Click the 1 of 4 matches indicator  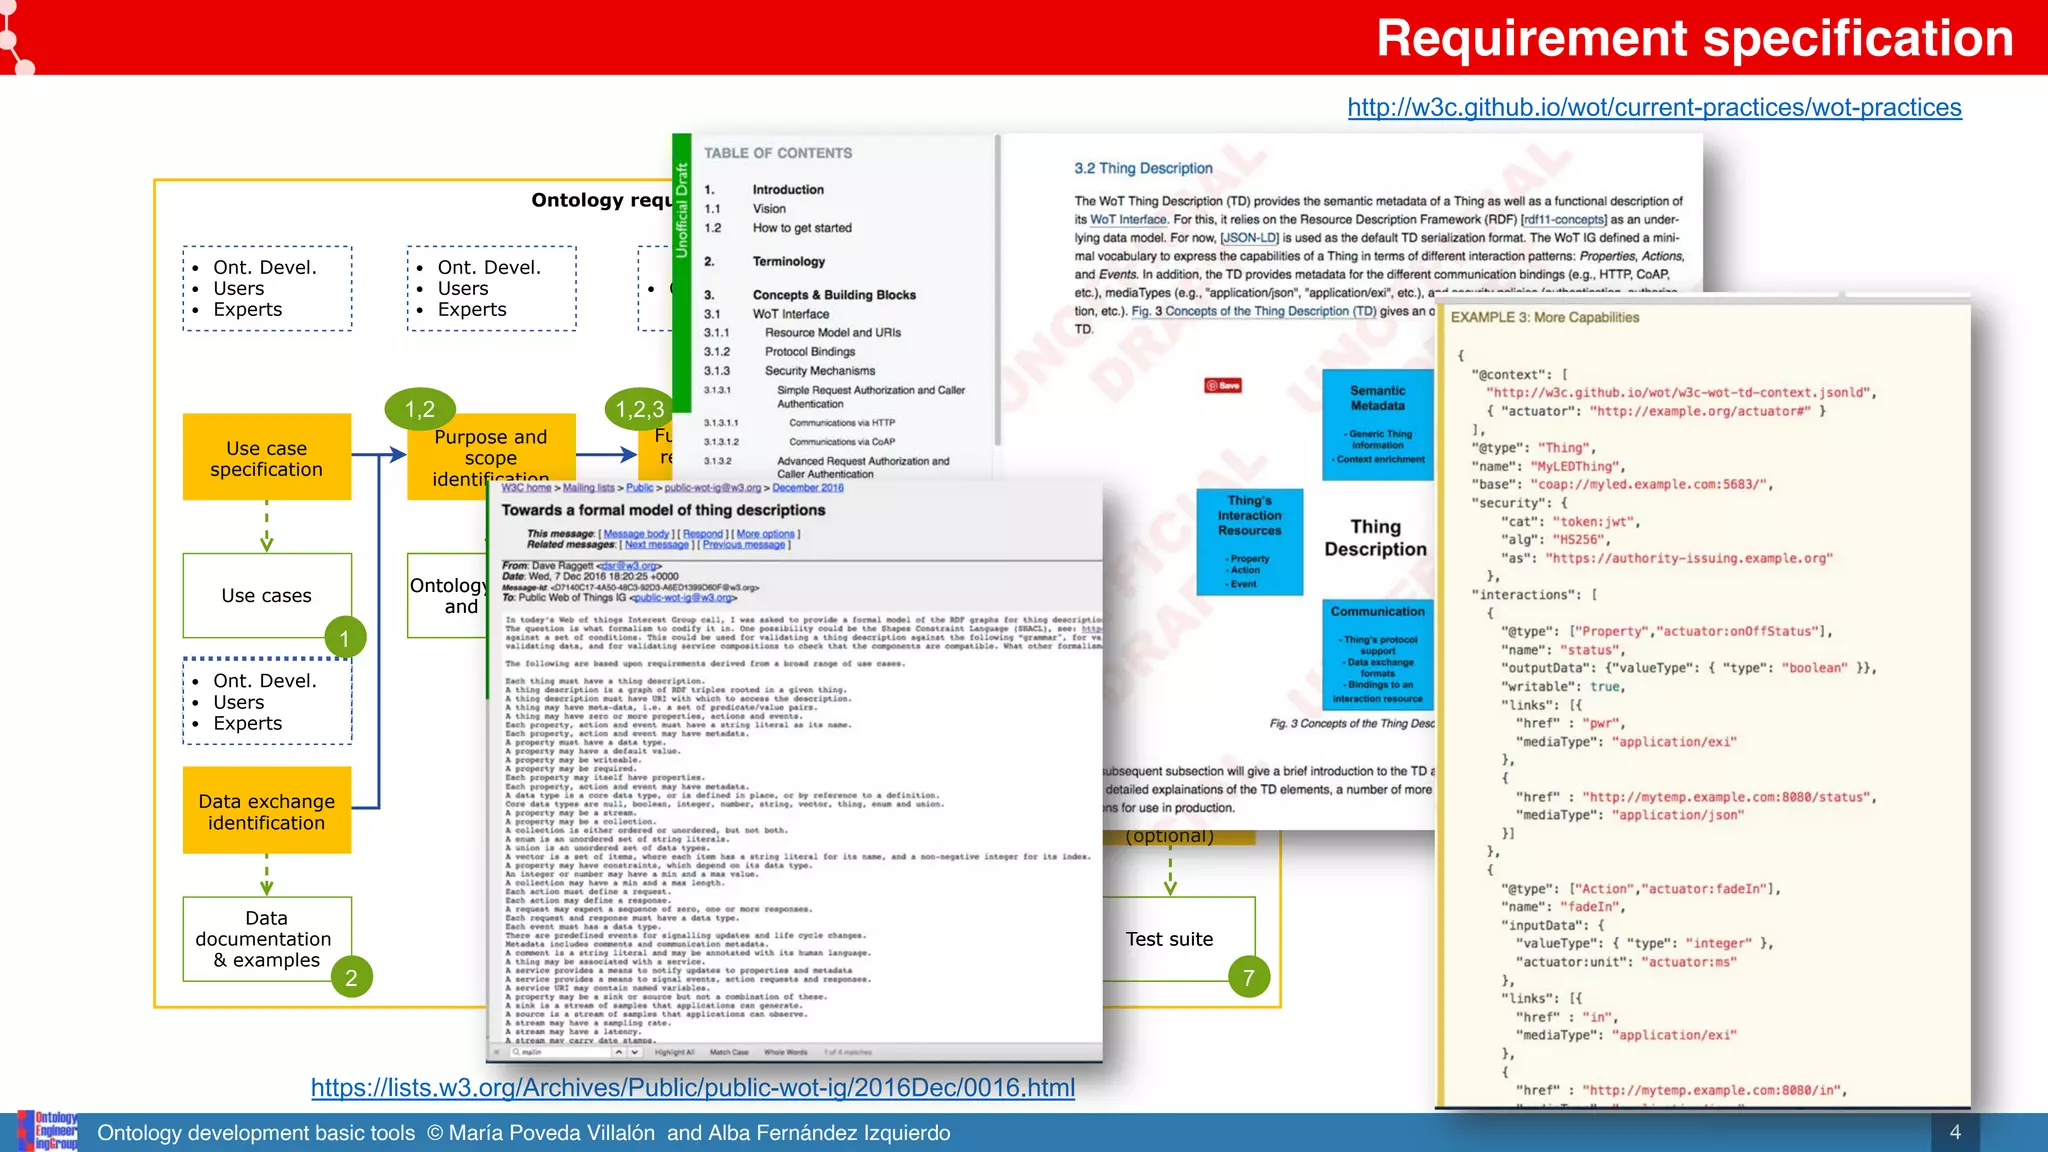[848, 1052]
